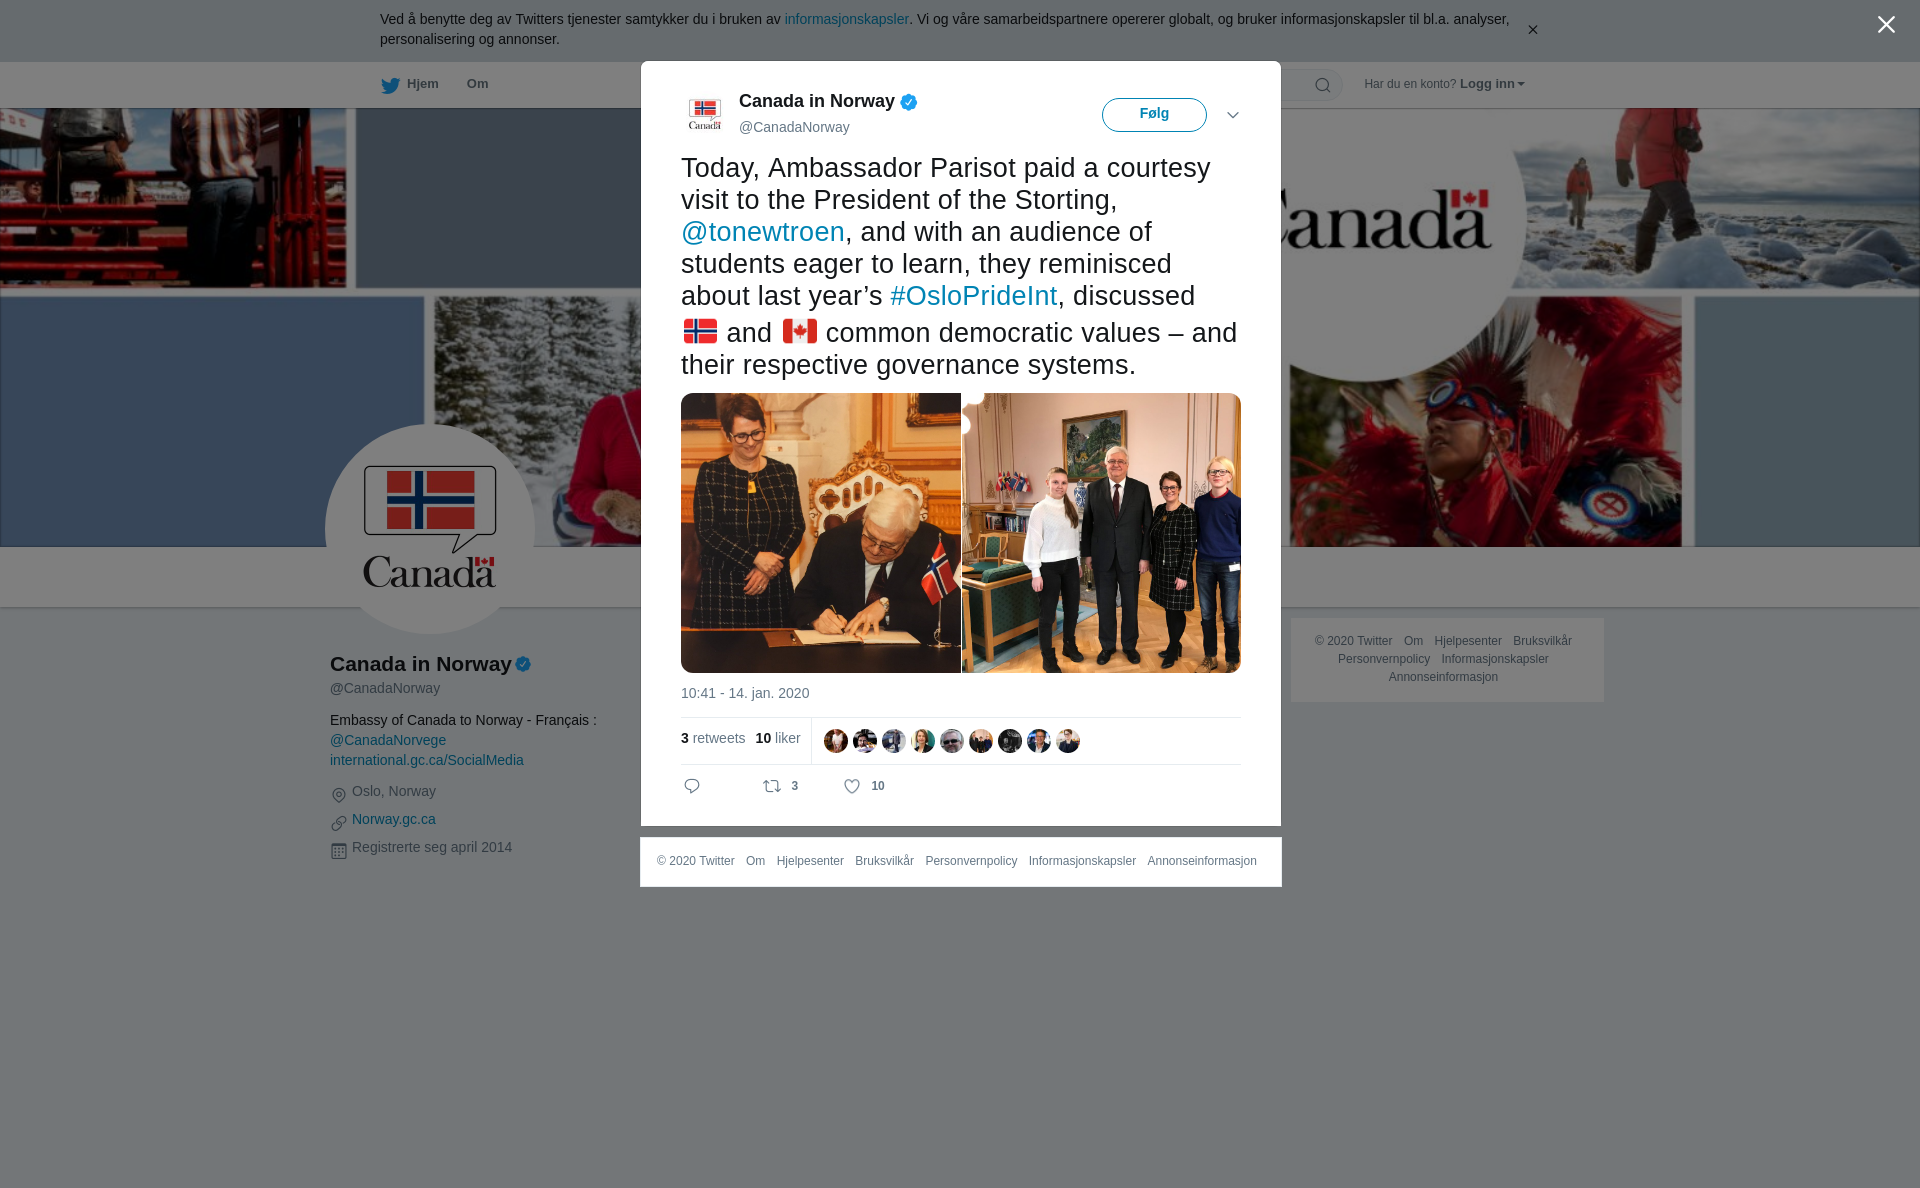View the 3 retweets list

(713, 738)
